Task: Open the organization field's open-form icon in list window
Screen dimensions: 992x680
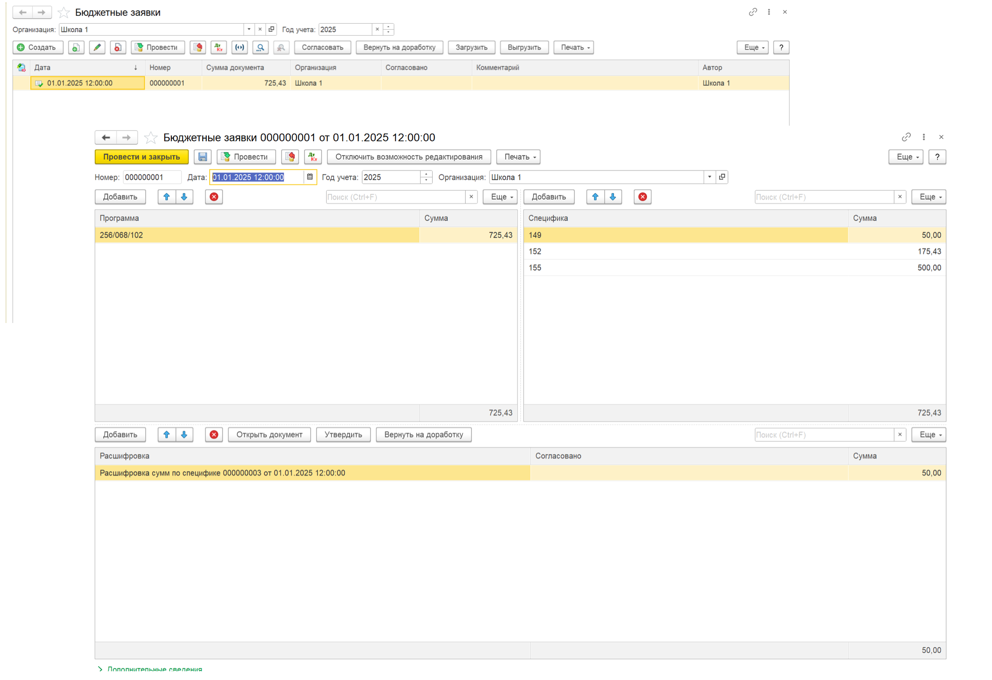Action: coord(271,29)
